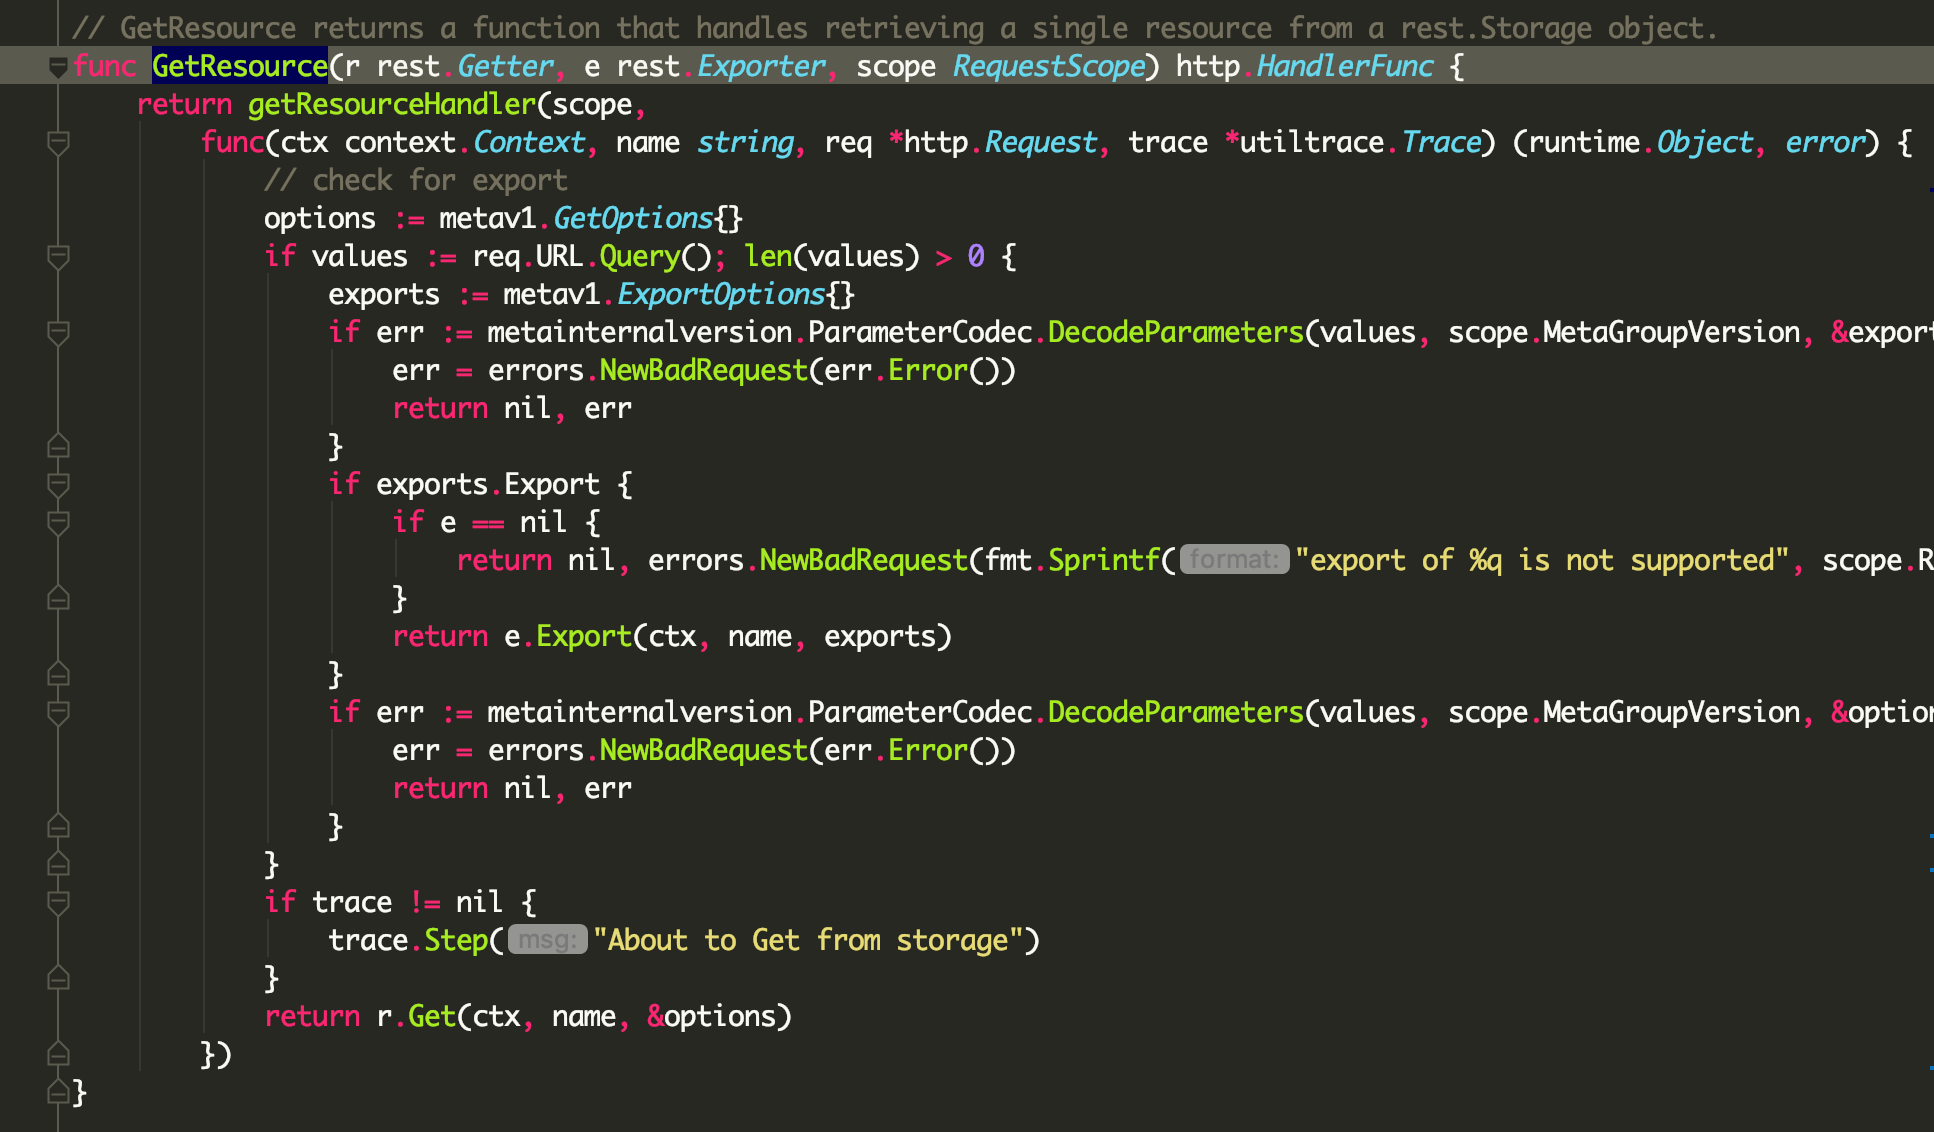This screenshot has width=1934, height=1132.
Task: Click the ExportOptions type name
Action: pyautogui.click(x=721, y=295)
